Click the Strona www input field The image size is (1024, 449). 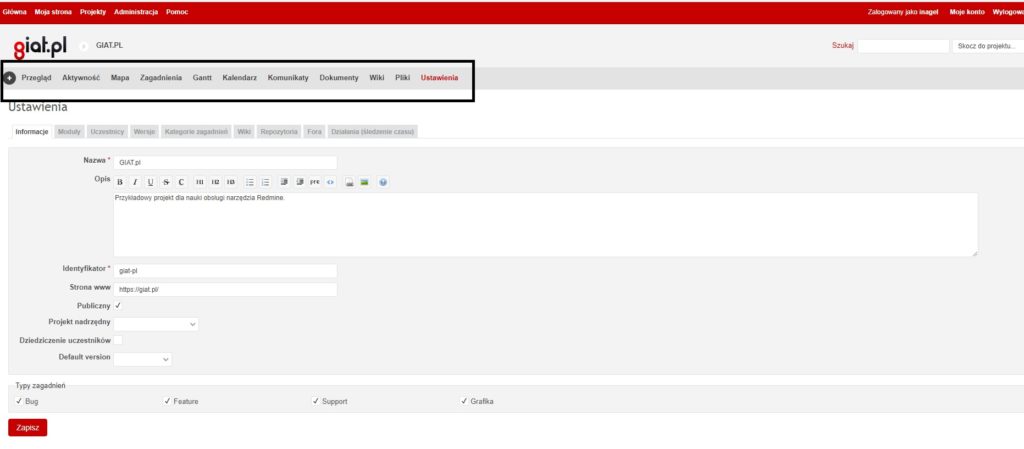pyautogui.click(x=225, y=289)
